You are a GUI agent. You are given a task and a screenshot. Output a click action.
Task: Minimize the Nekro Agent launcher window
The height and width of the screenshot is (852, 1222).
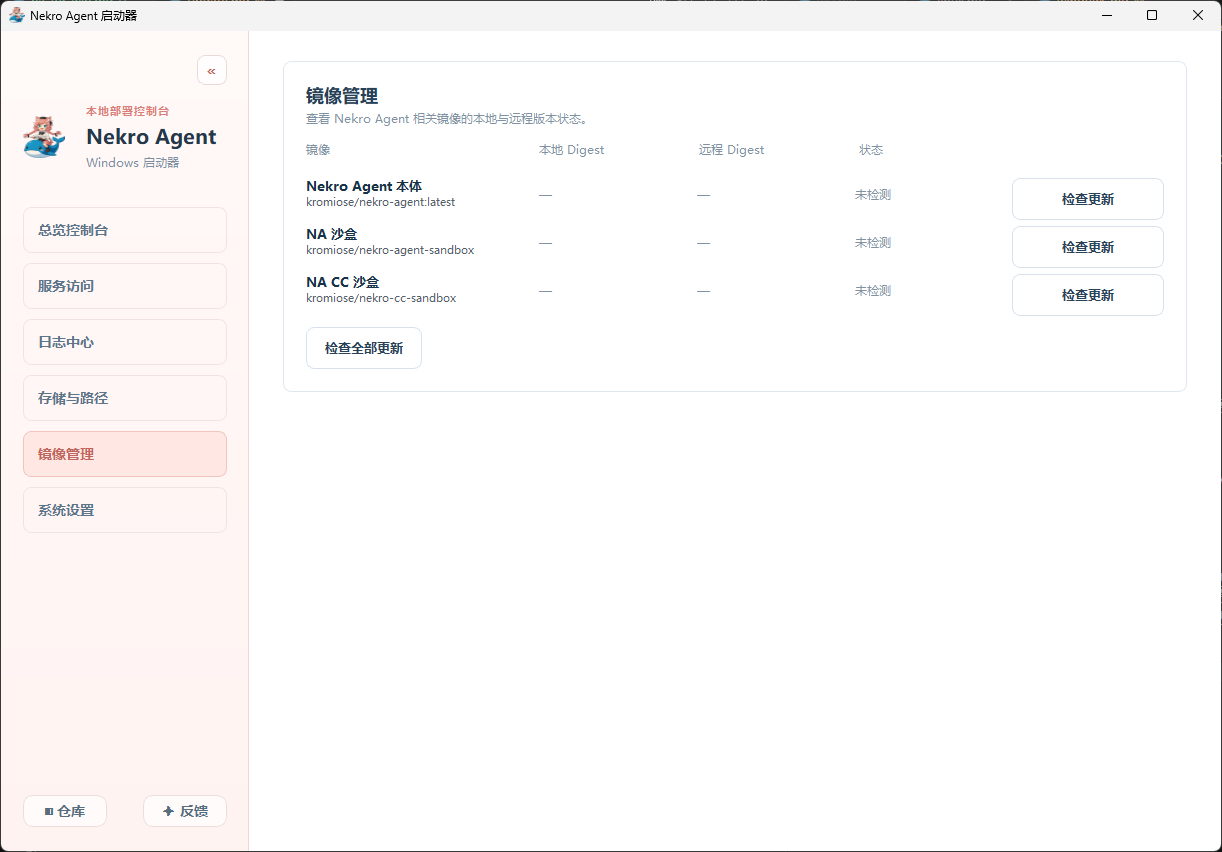tap(1106, 15)
